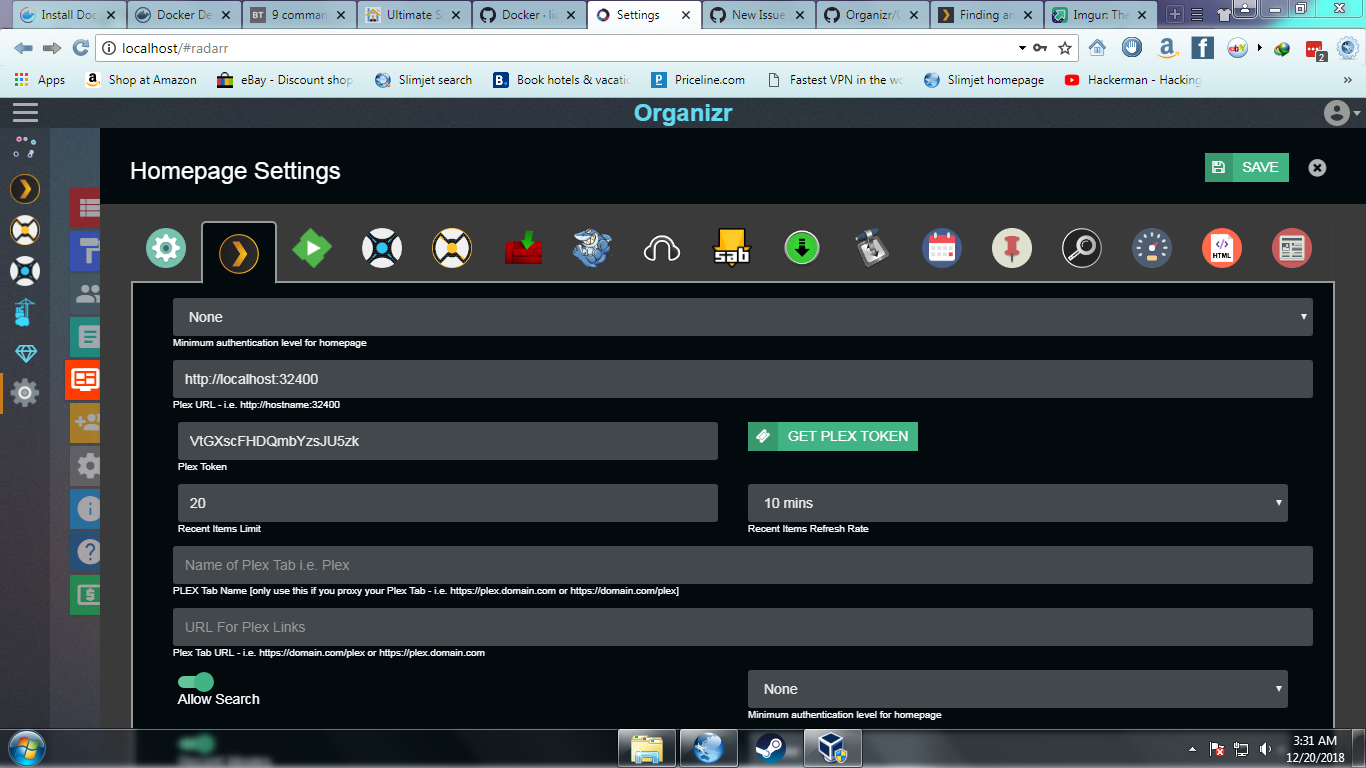This screenshot has width=1366, height=768.
Task: Open the speedtest gauge settings tab
Action: coord(1151,249)
